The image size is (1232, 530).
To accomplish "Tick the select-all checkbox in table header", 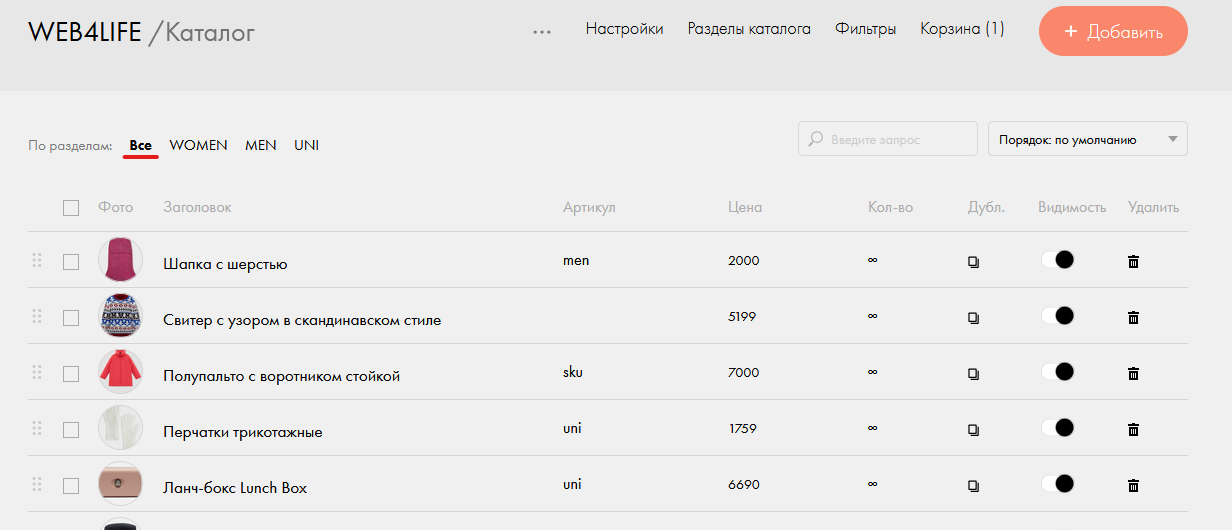I will tap(71, 208).
